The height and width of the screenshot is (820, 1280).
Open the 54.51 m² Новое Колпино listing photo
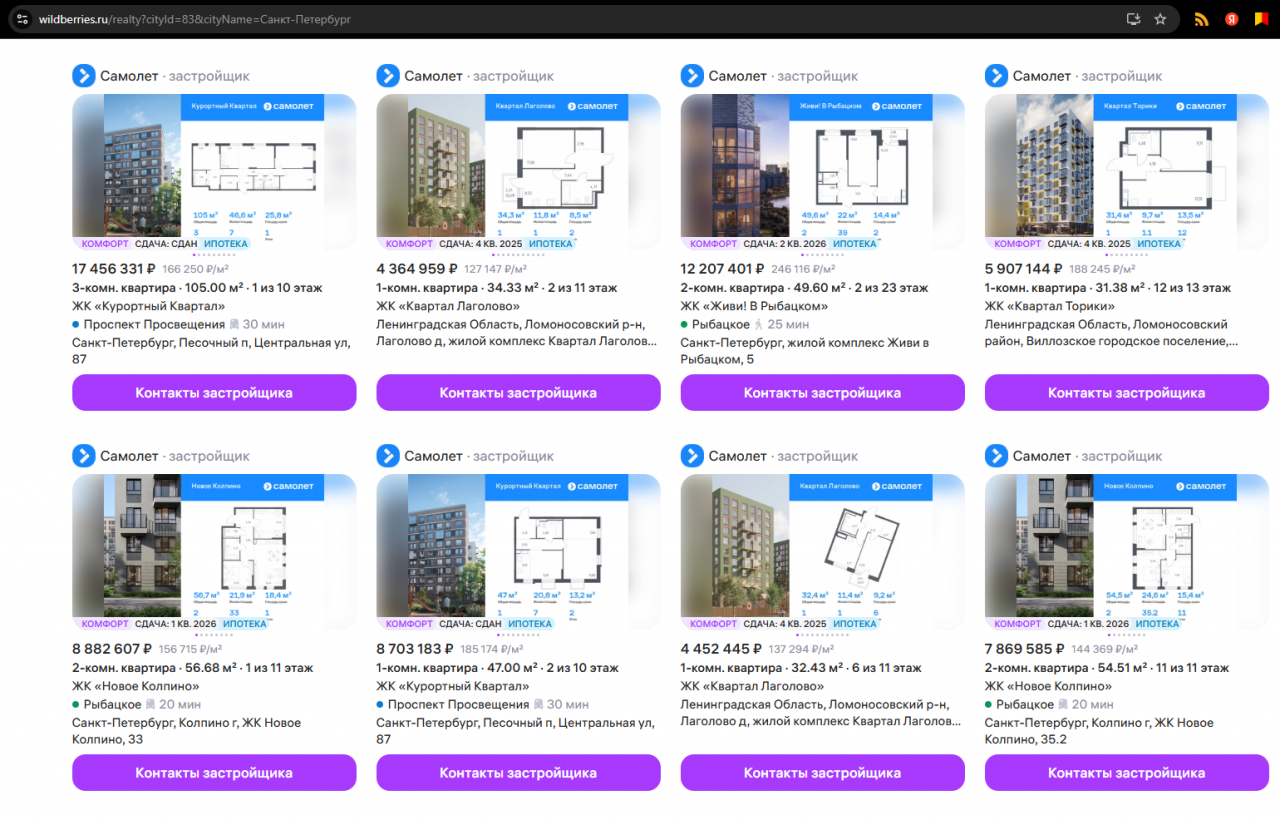[1127, 551]
